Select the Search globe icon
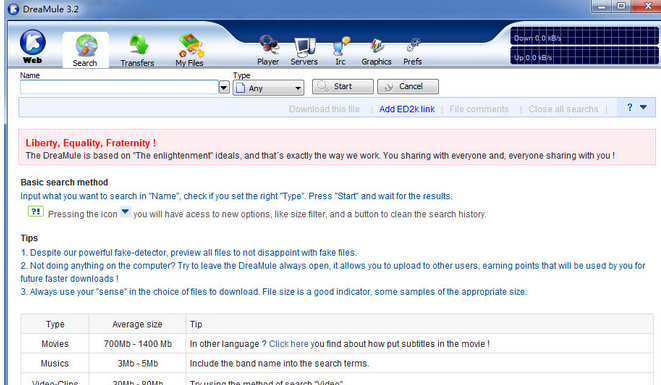The height and width of the screenshot is (385, 661). [x=86, y=45]
